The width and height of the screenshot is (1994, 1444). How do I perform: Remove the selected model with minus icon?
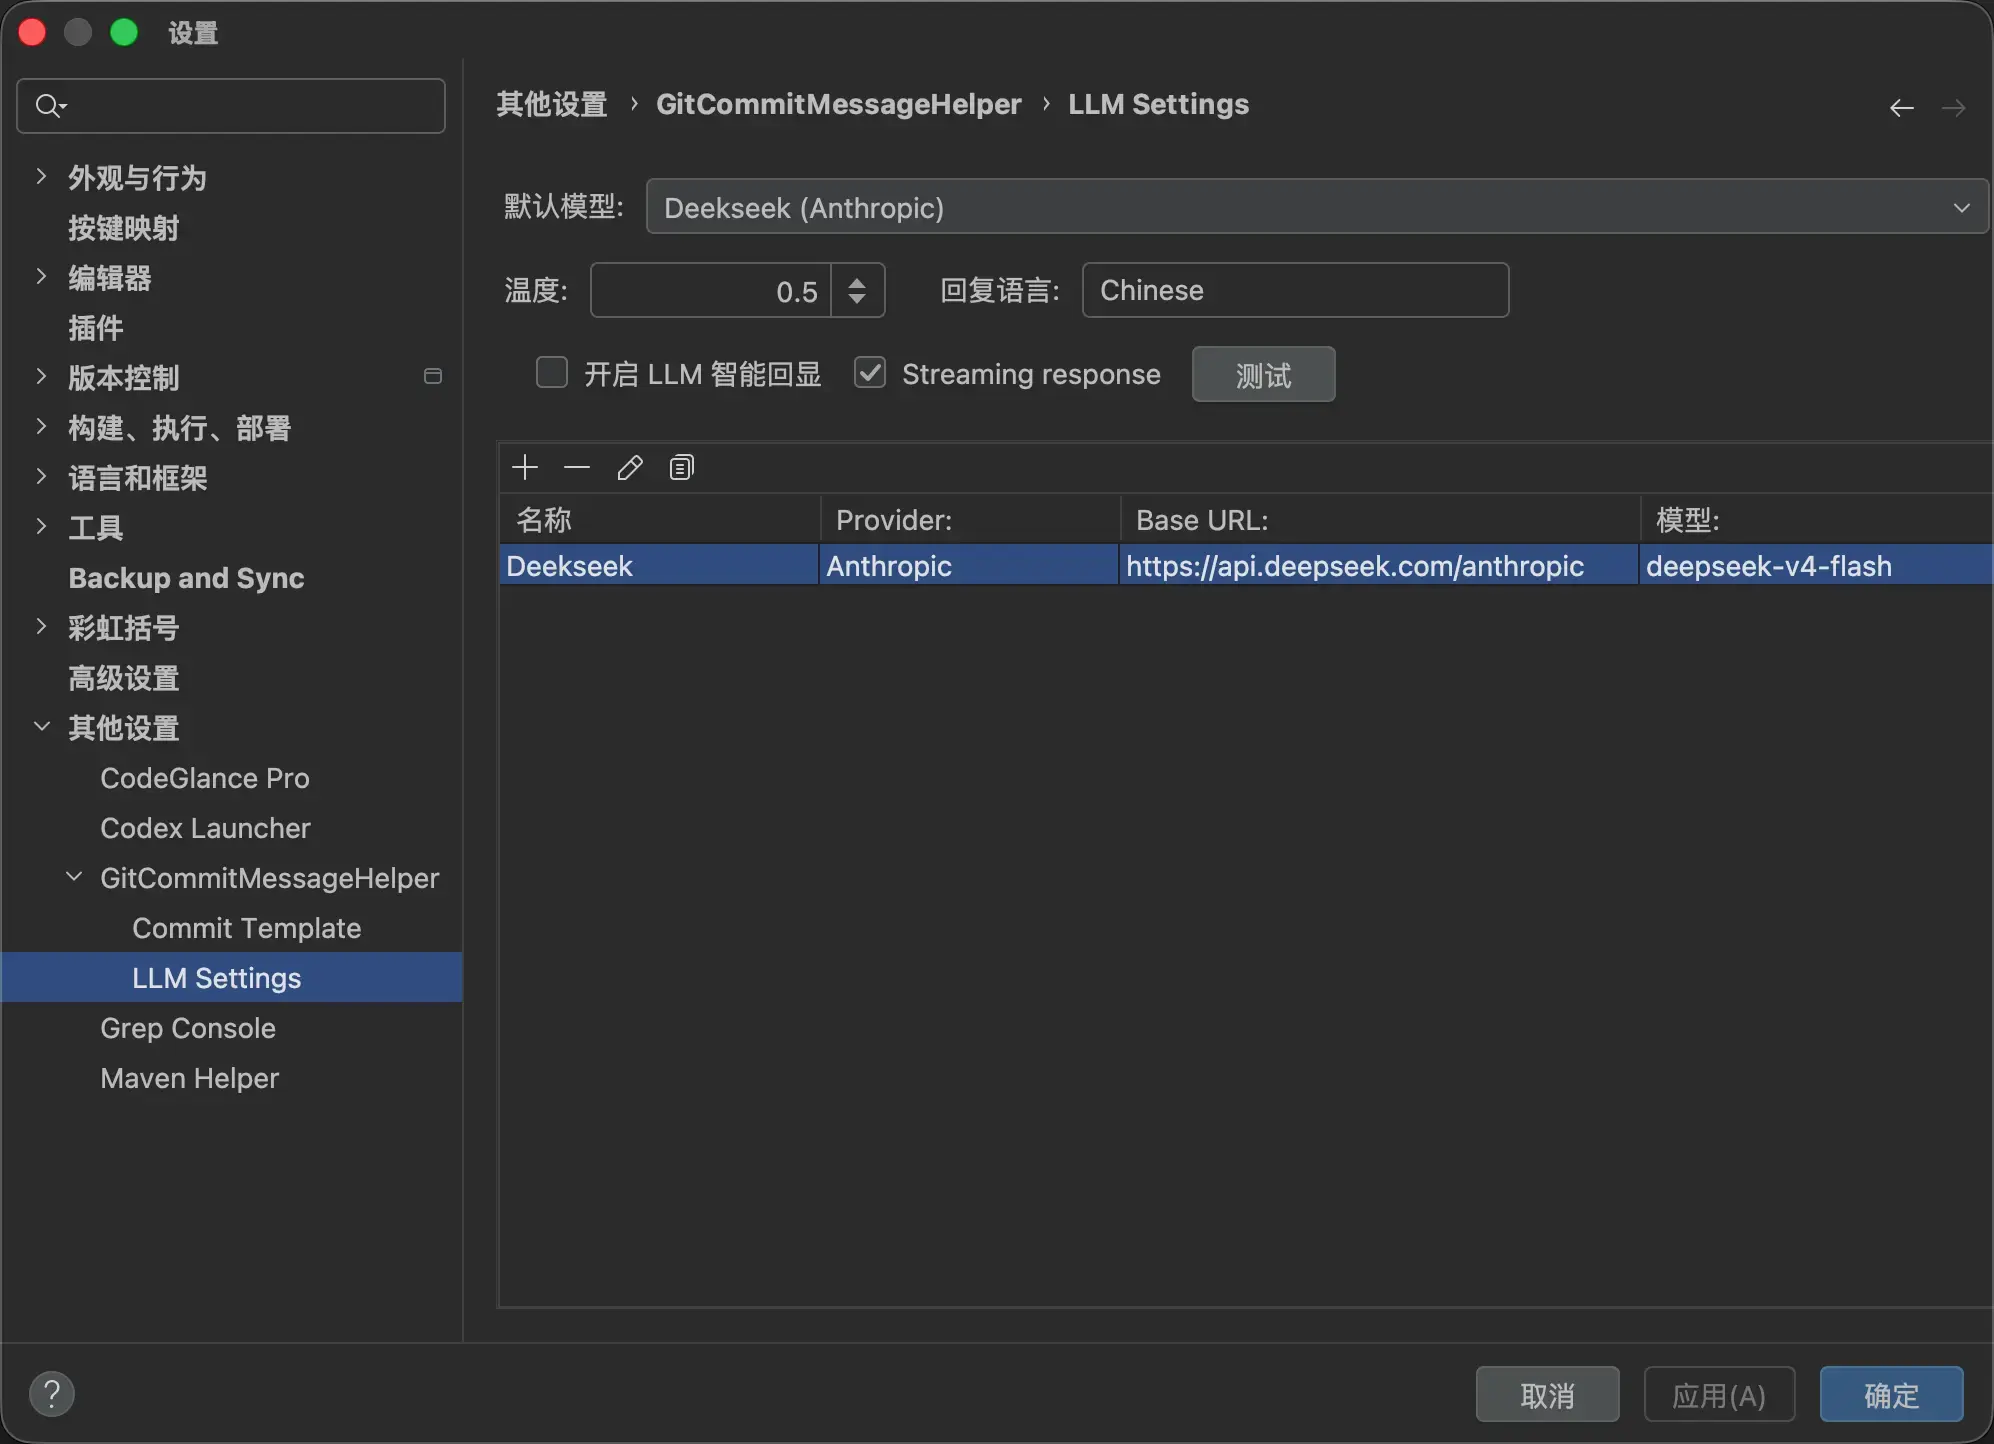577,467
